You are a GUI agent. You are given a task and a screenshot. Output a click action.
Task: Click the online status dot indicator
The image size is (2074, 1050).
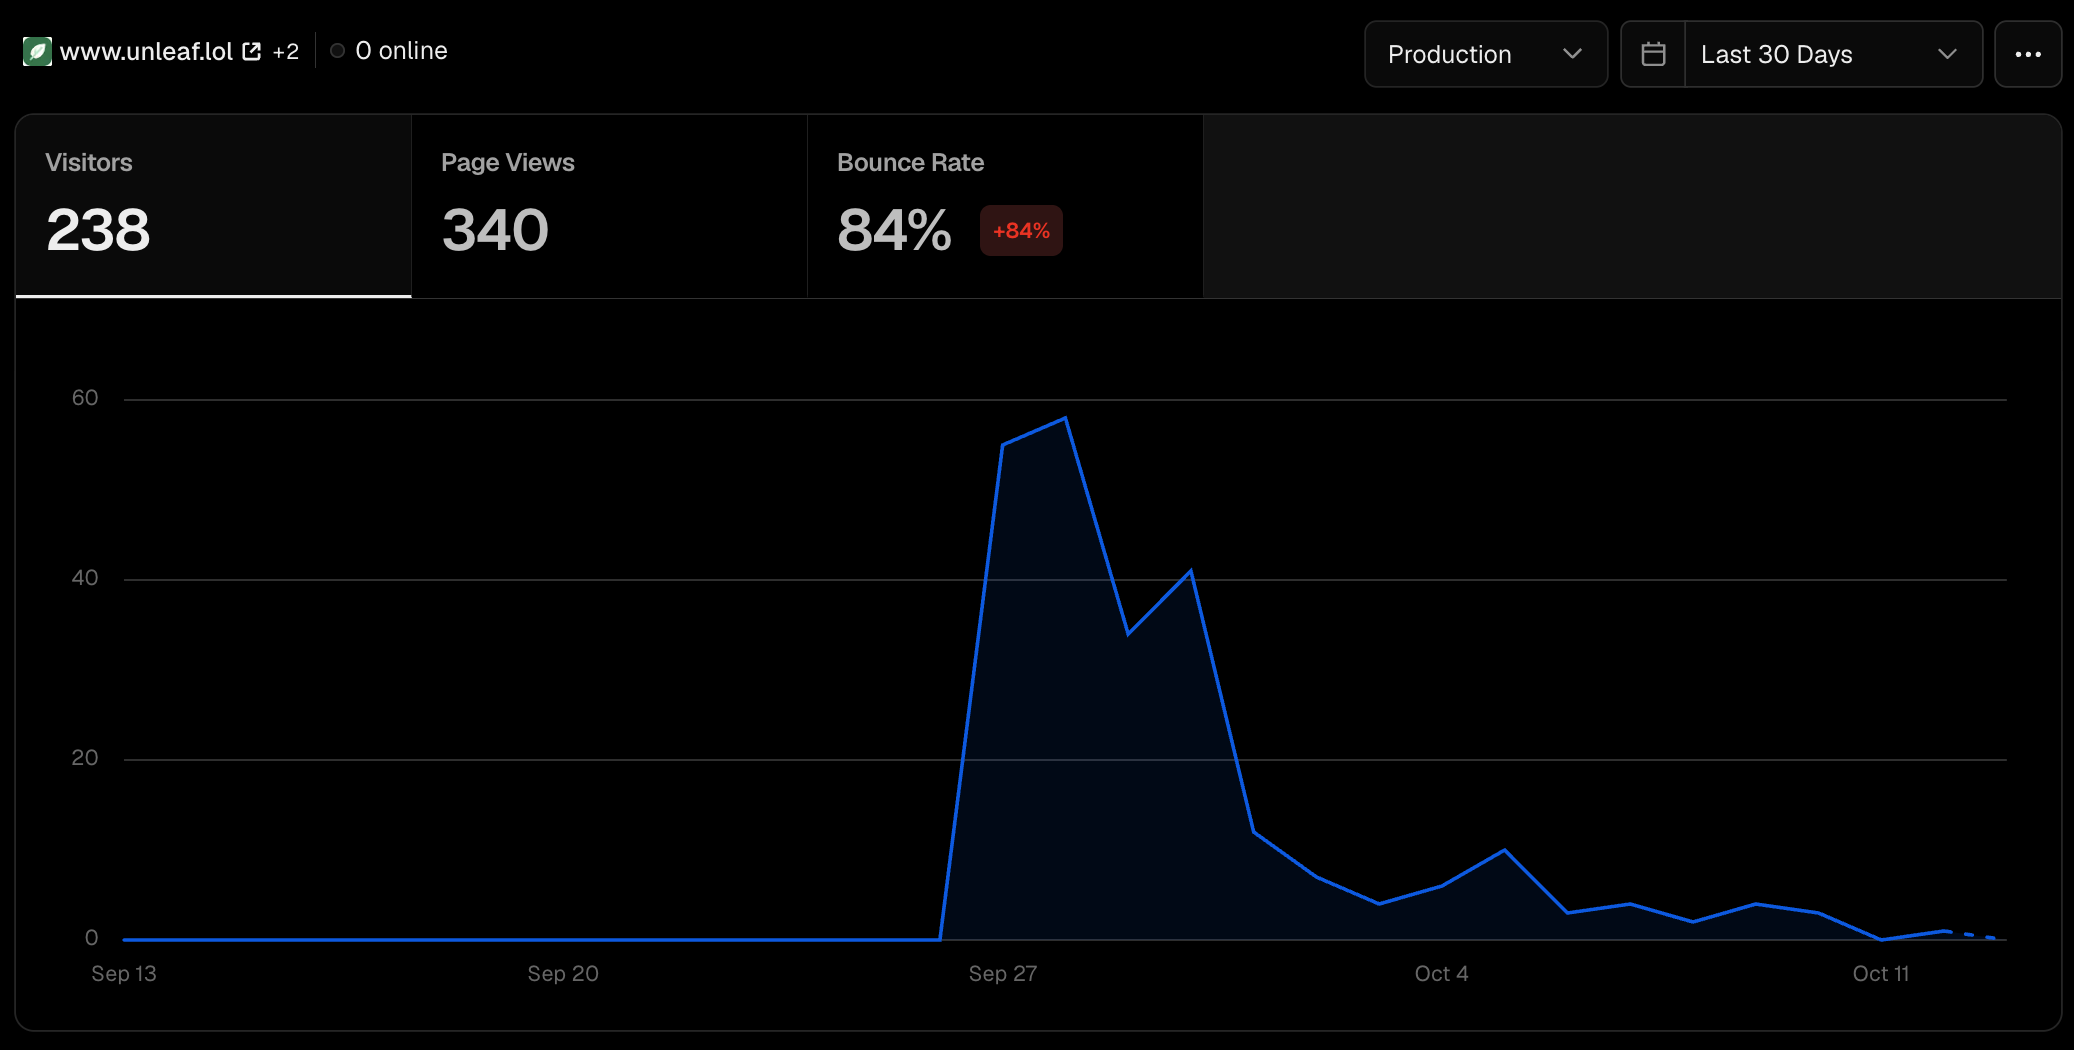[x=338, y=51]
